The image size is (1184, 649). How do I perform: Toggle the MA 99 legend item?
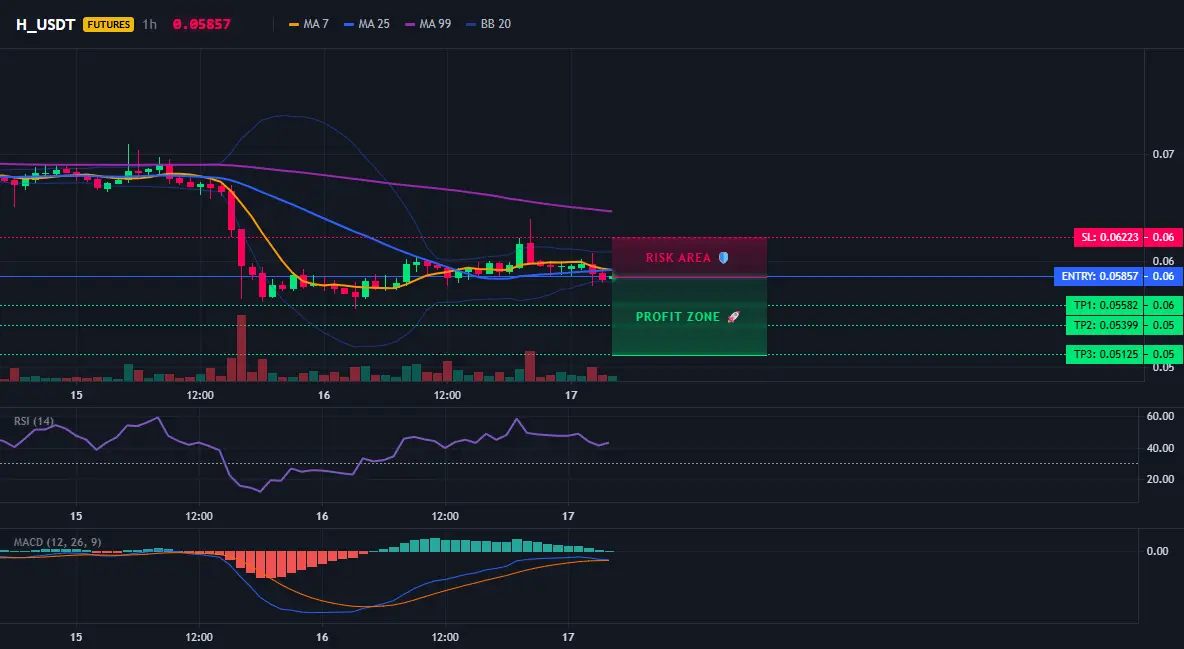coord(428,24)
